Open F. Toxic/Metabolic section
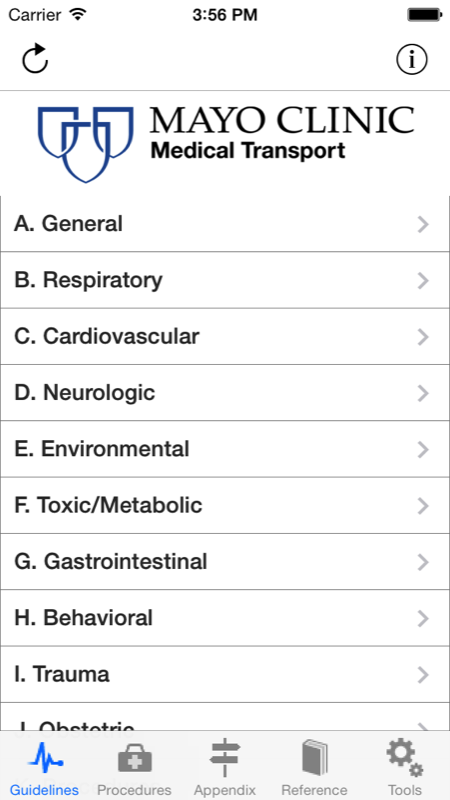Viewport: 450px width, 800px height. 225,506
